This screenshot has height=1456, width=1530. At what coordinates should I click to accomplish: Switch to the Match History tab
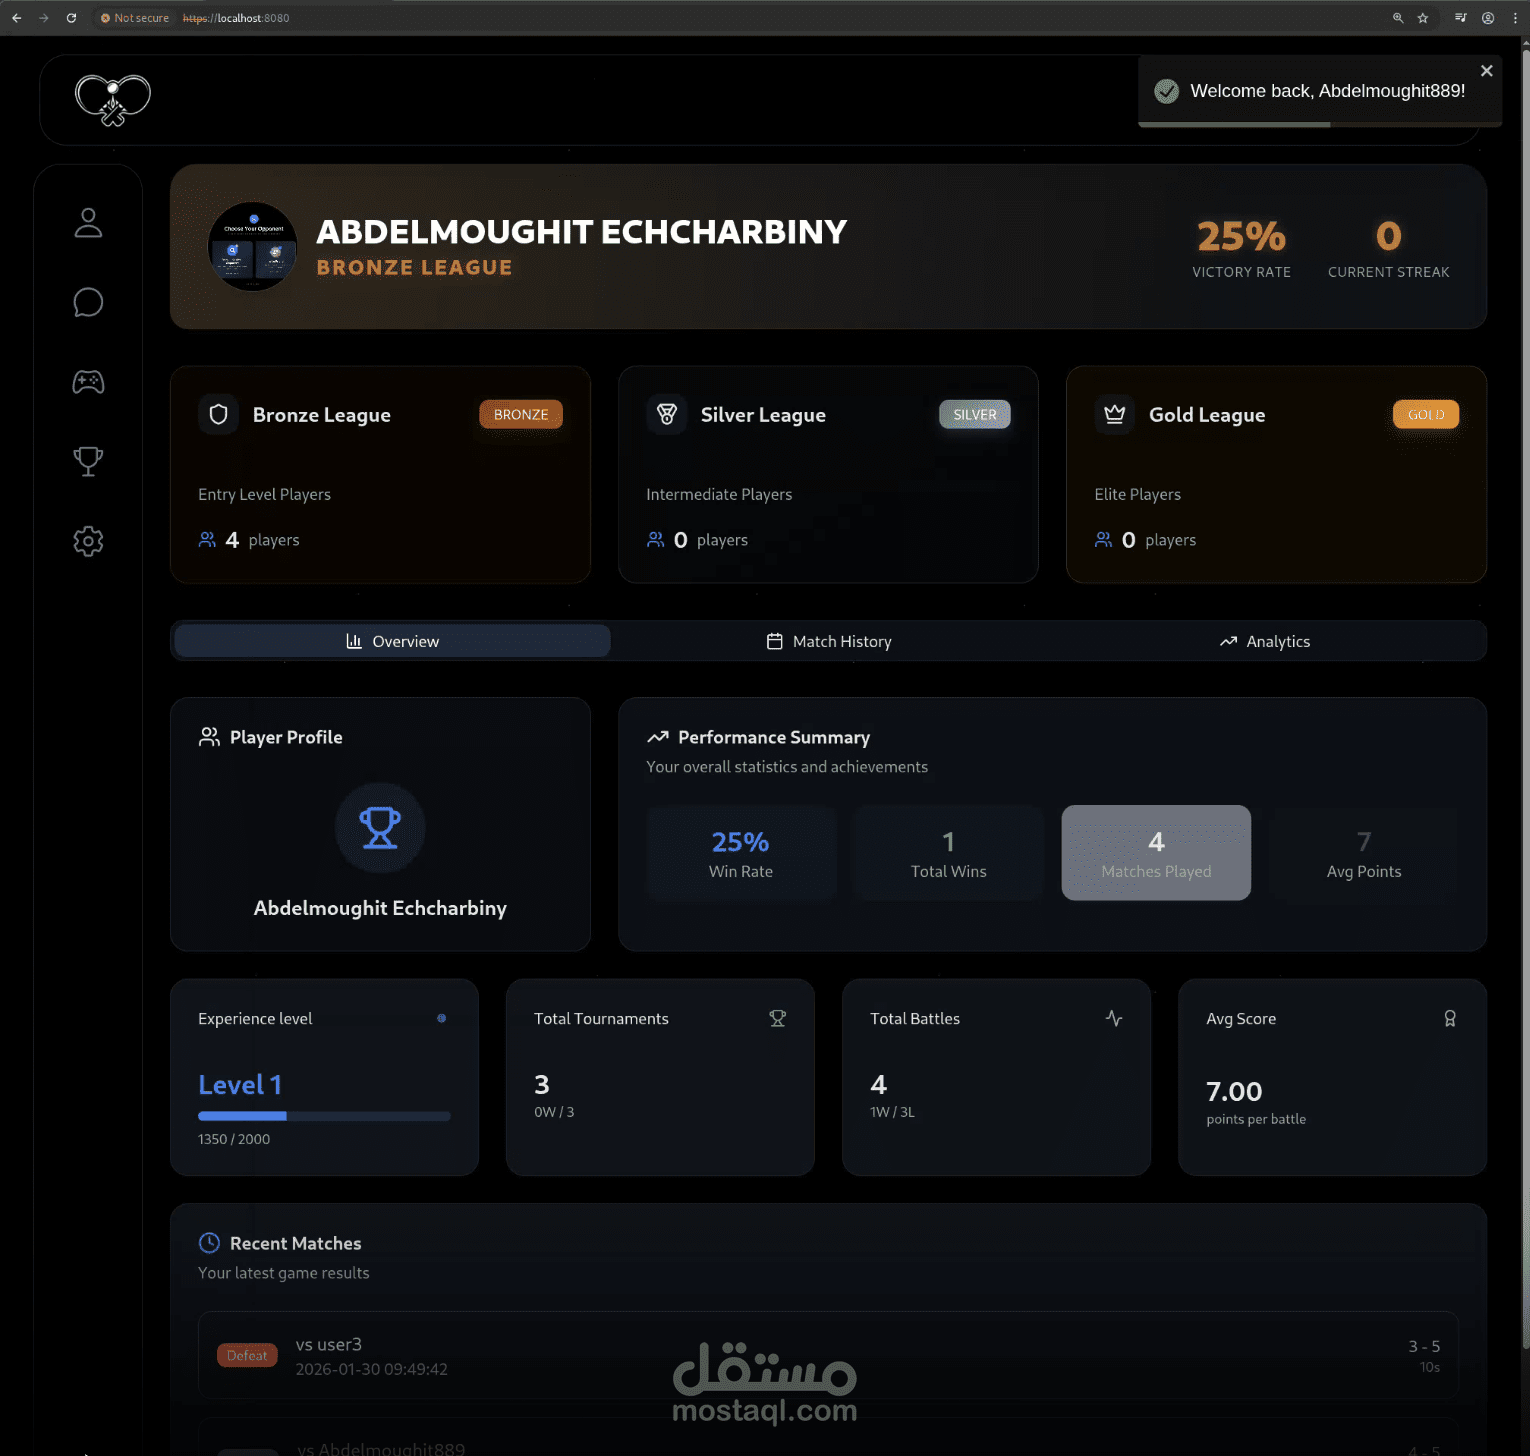[828, 641]
